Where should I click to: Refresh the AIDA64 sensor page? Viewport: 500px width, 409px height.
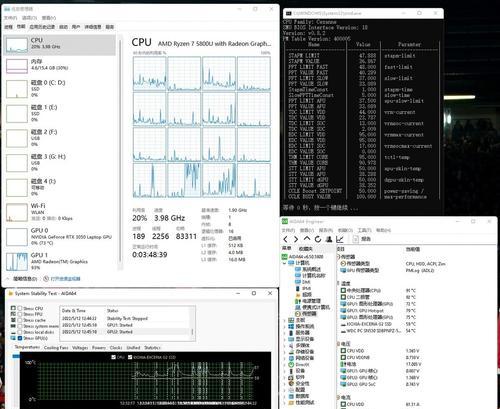click(318, 239)
